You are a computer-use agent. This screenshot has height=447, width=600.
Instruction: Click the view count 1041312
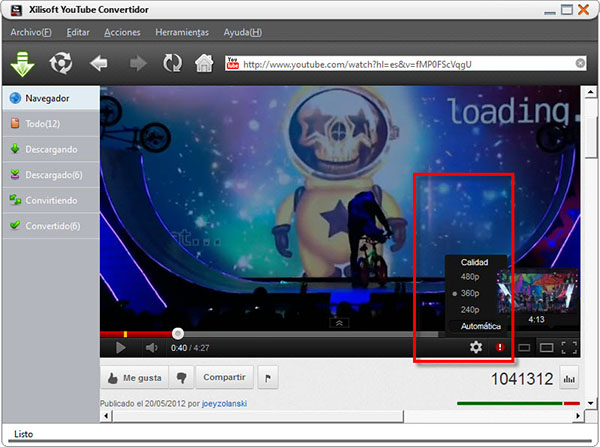coord(522,379)
